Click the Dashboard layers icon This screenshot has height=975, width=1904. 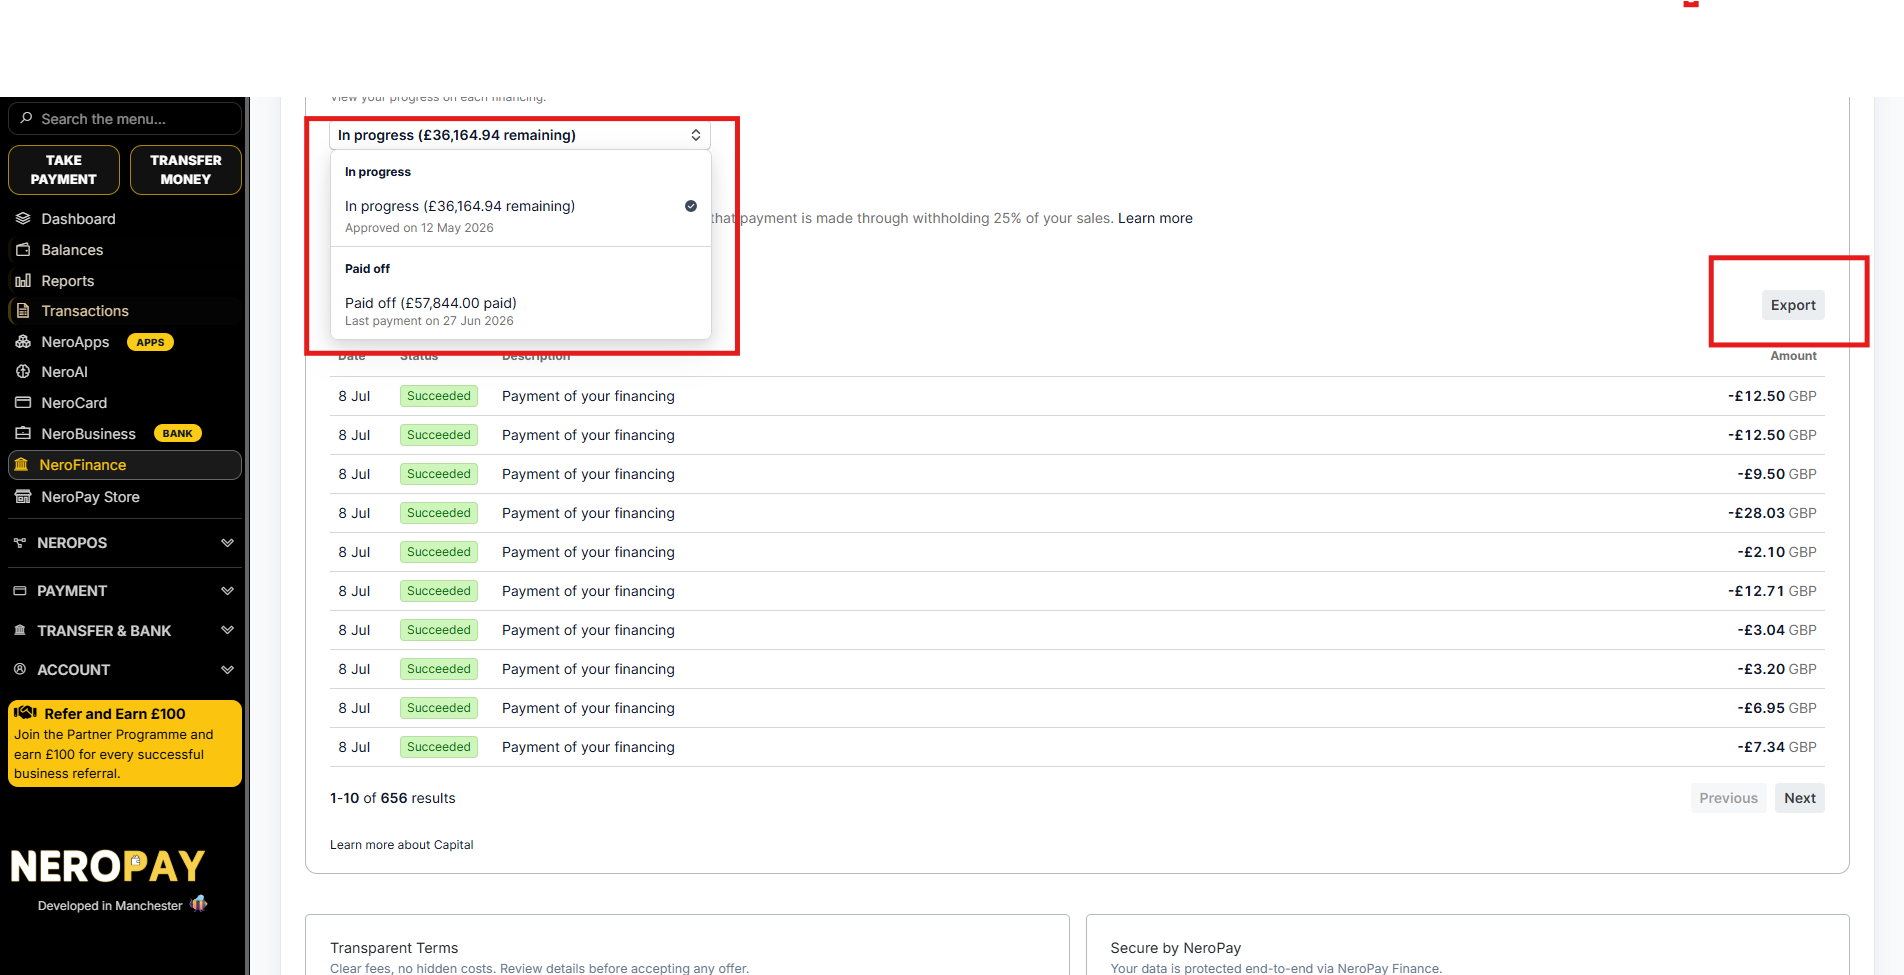(23, 218)
